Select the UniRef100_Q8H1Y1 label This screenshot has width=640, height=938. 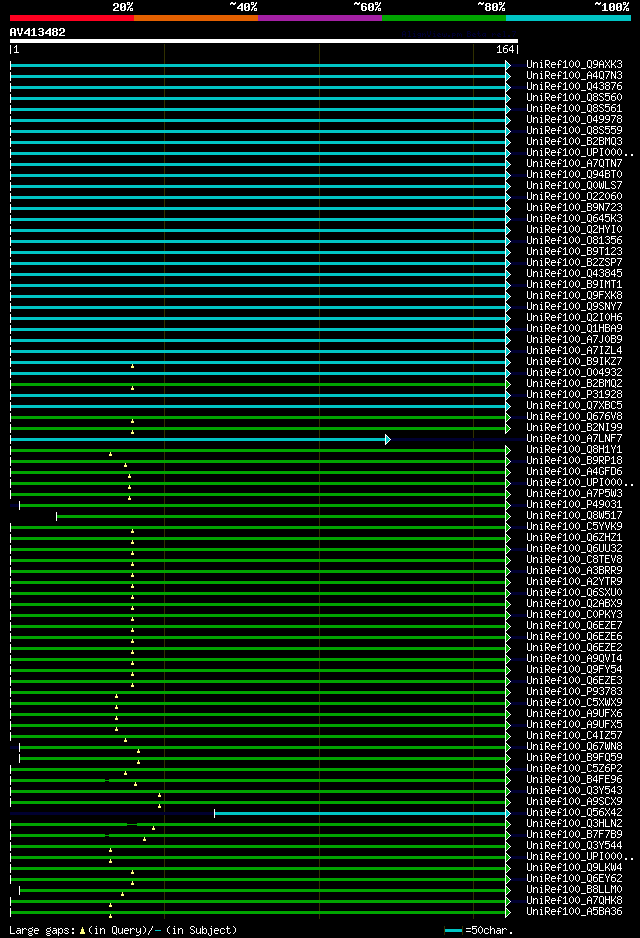click(x=574, y=449)
